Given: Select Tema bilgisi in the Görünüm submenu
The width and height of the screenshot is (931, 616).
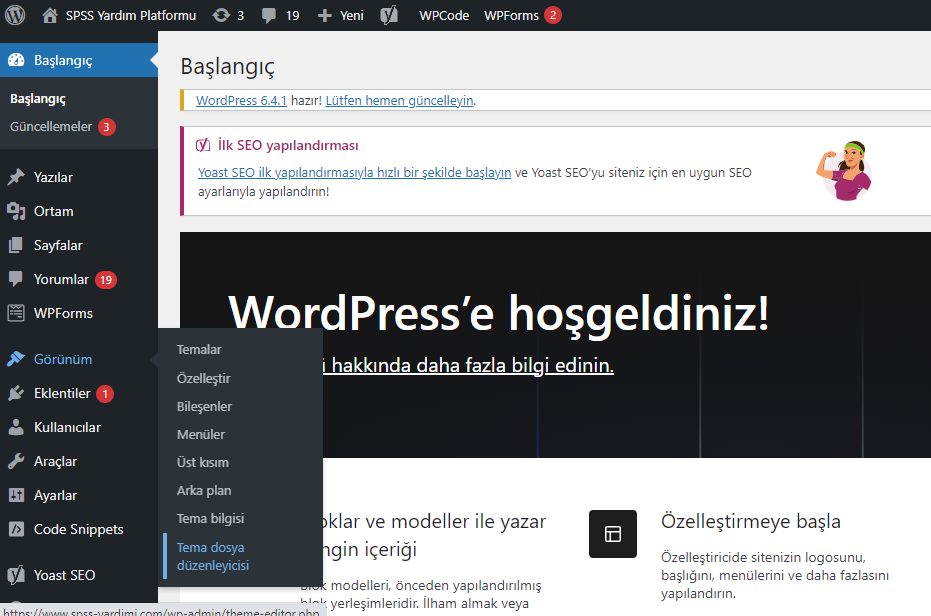Looking at the screenshot, I should (x=210, y=519).
